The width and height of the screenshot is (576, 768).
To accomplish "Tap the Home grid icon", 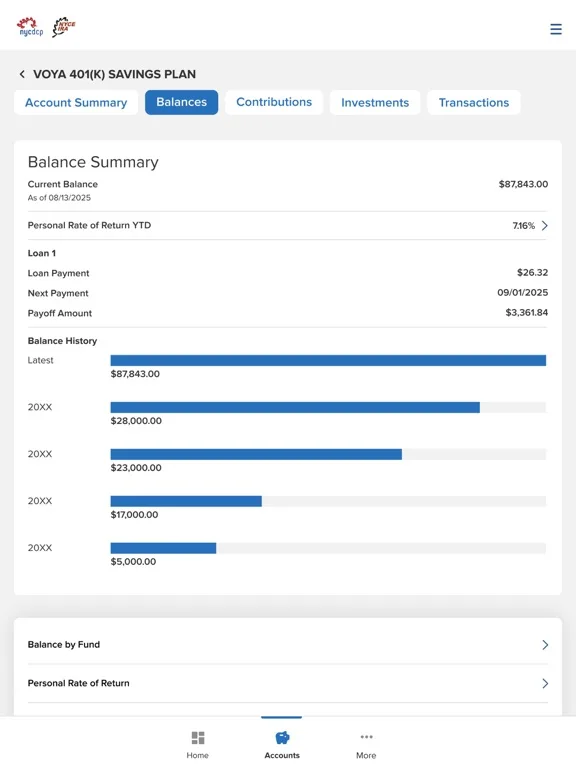I will click(x=197, y=738).
